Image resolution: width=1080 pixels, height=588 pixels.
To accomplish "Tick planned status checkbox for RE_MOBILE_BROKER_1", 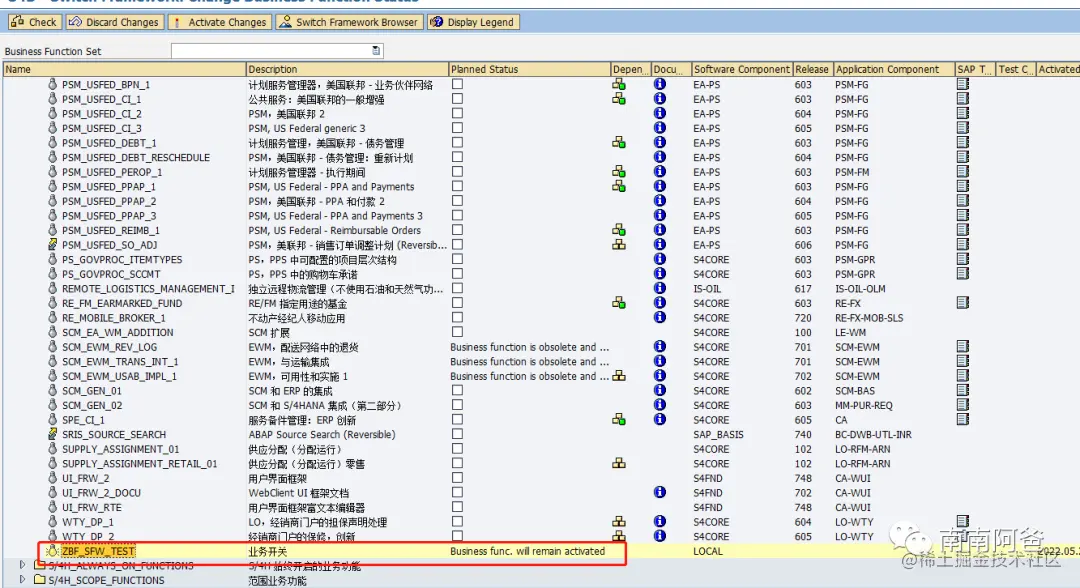I will tap(457, 317).
